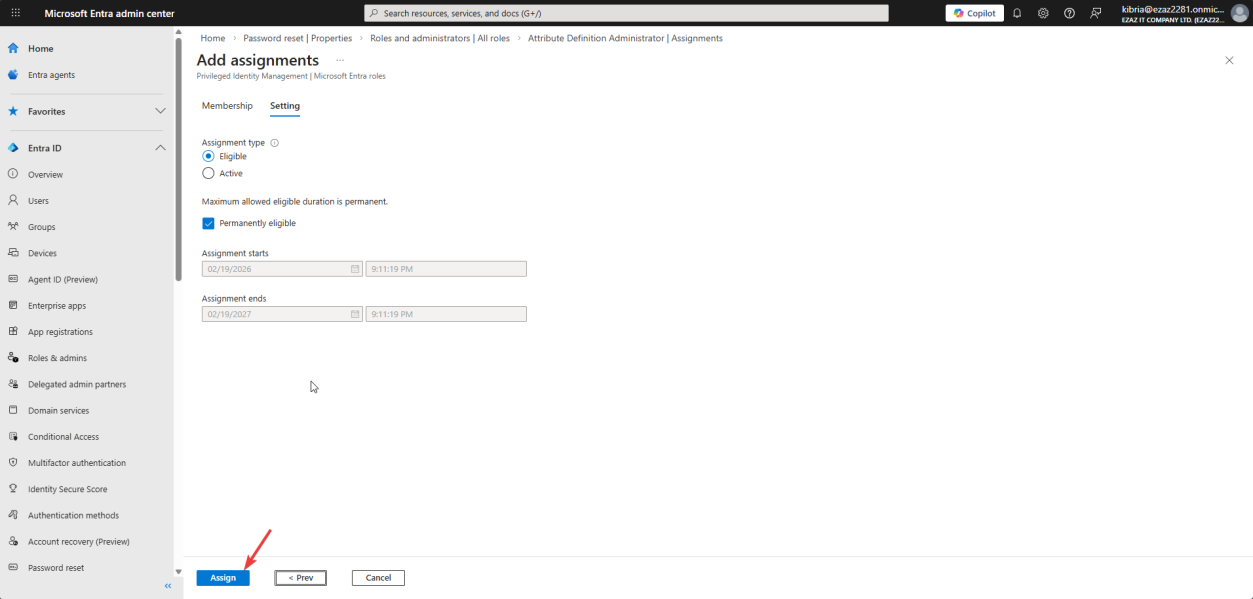Click the Multifactor authentication shield icon
The image size is (1253, 599).
13,463
